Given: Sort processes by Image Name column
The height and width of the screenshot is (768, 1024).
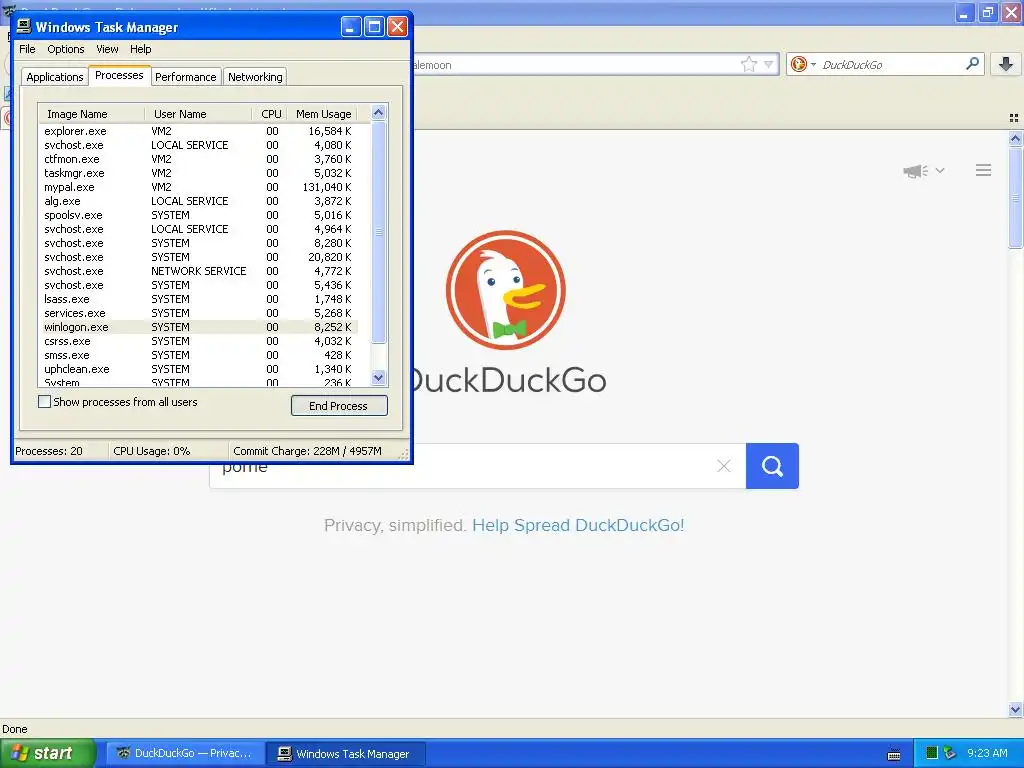Looking at the screenshot, I should coord(91,114).
